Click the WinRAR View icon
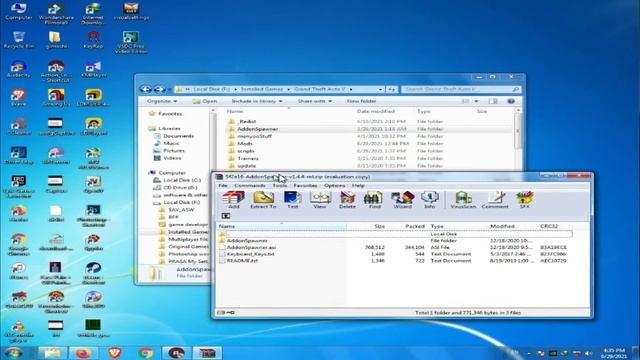This screenshot has height=360, width=640. click(320, 200)
